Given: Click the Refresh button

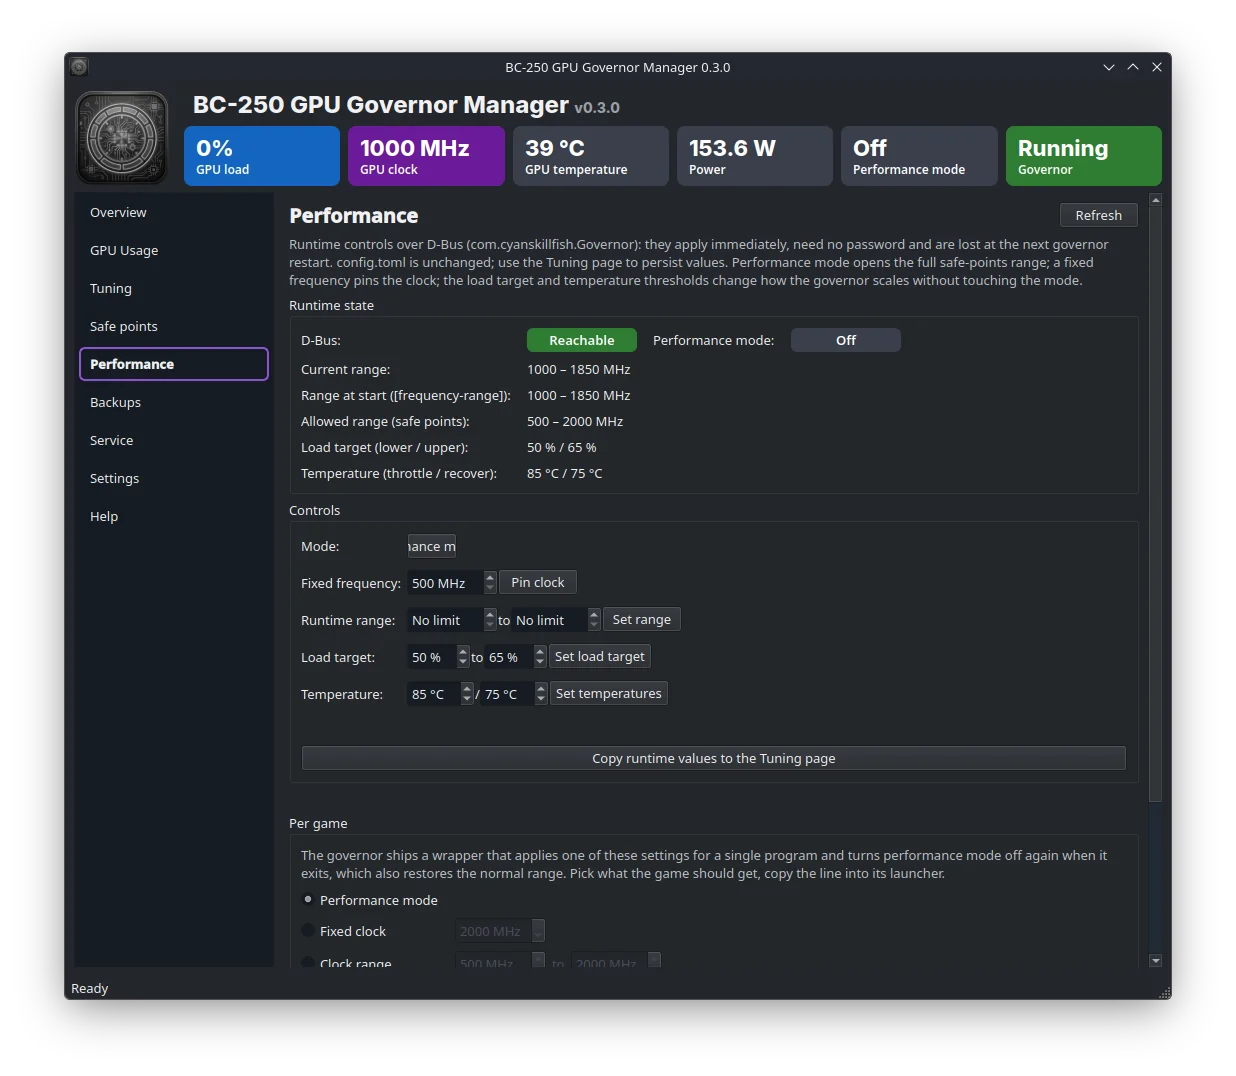Looking at the screenshot, I should pos(1098,215).
